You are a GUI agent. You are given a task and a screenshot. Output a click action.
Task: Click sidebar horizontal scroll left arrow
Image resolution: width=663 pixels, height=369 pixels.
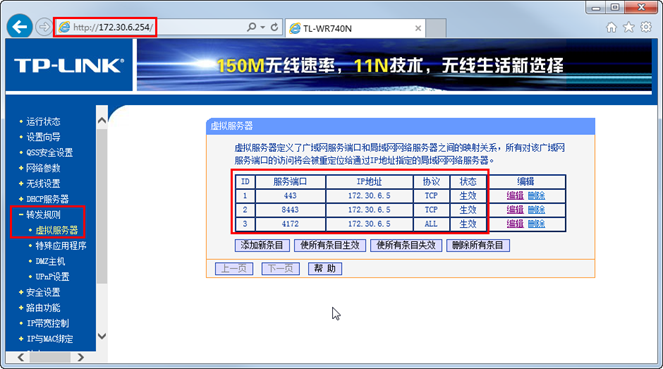point(21,357)
